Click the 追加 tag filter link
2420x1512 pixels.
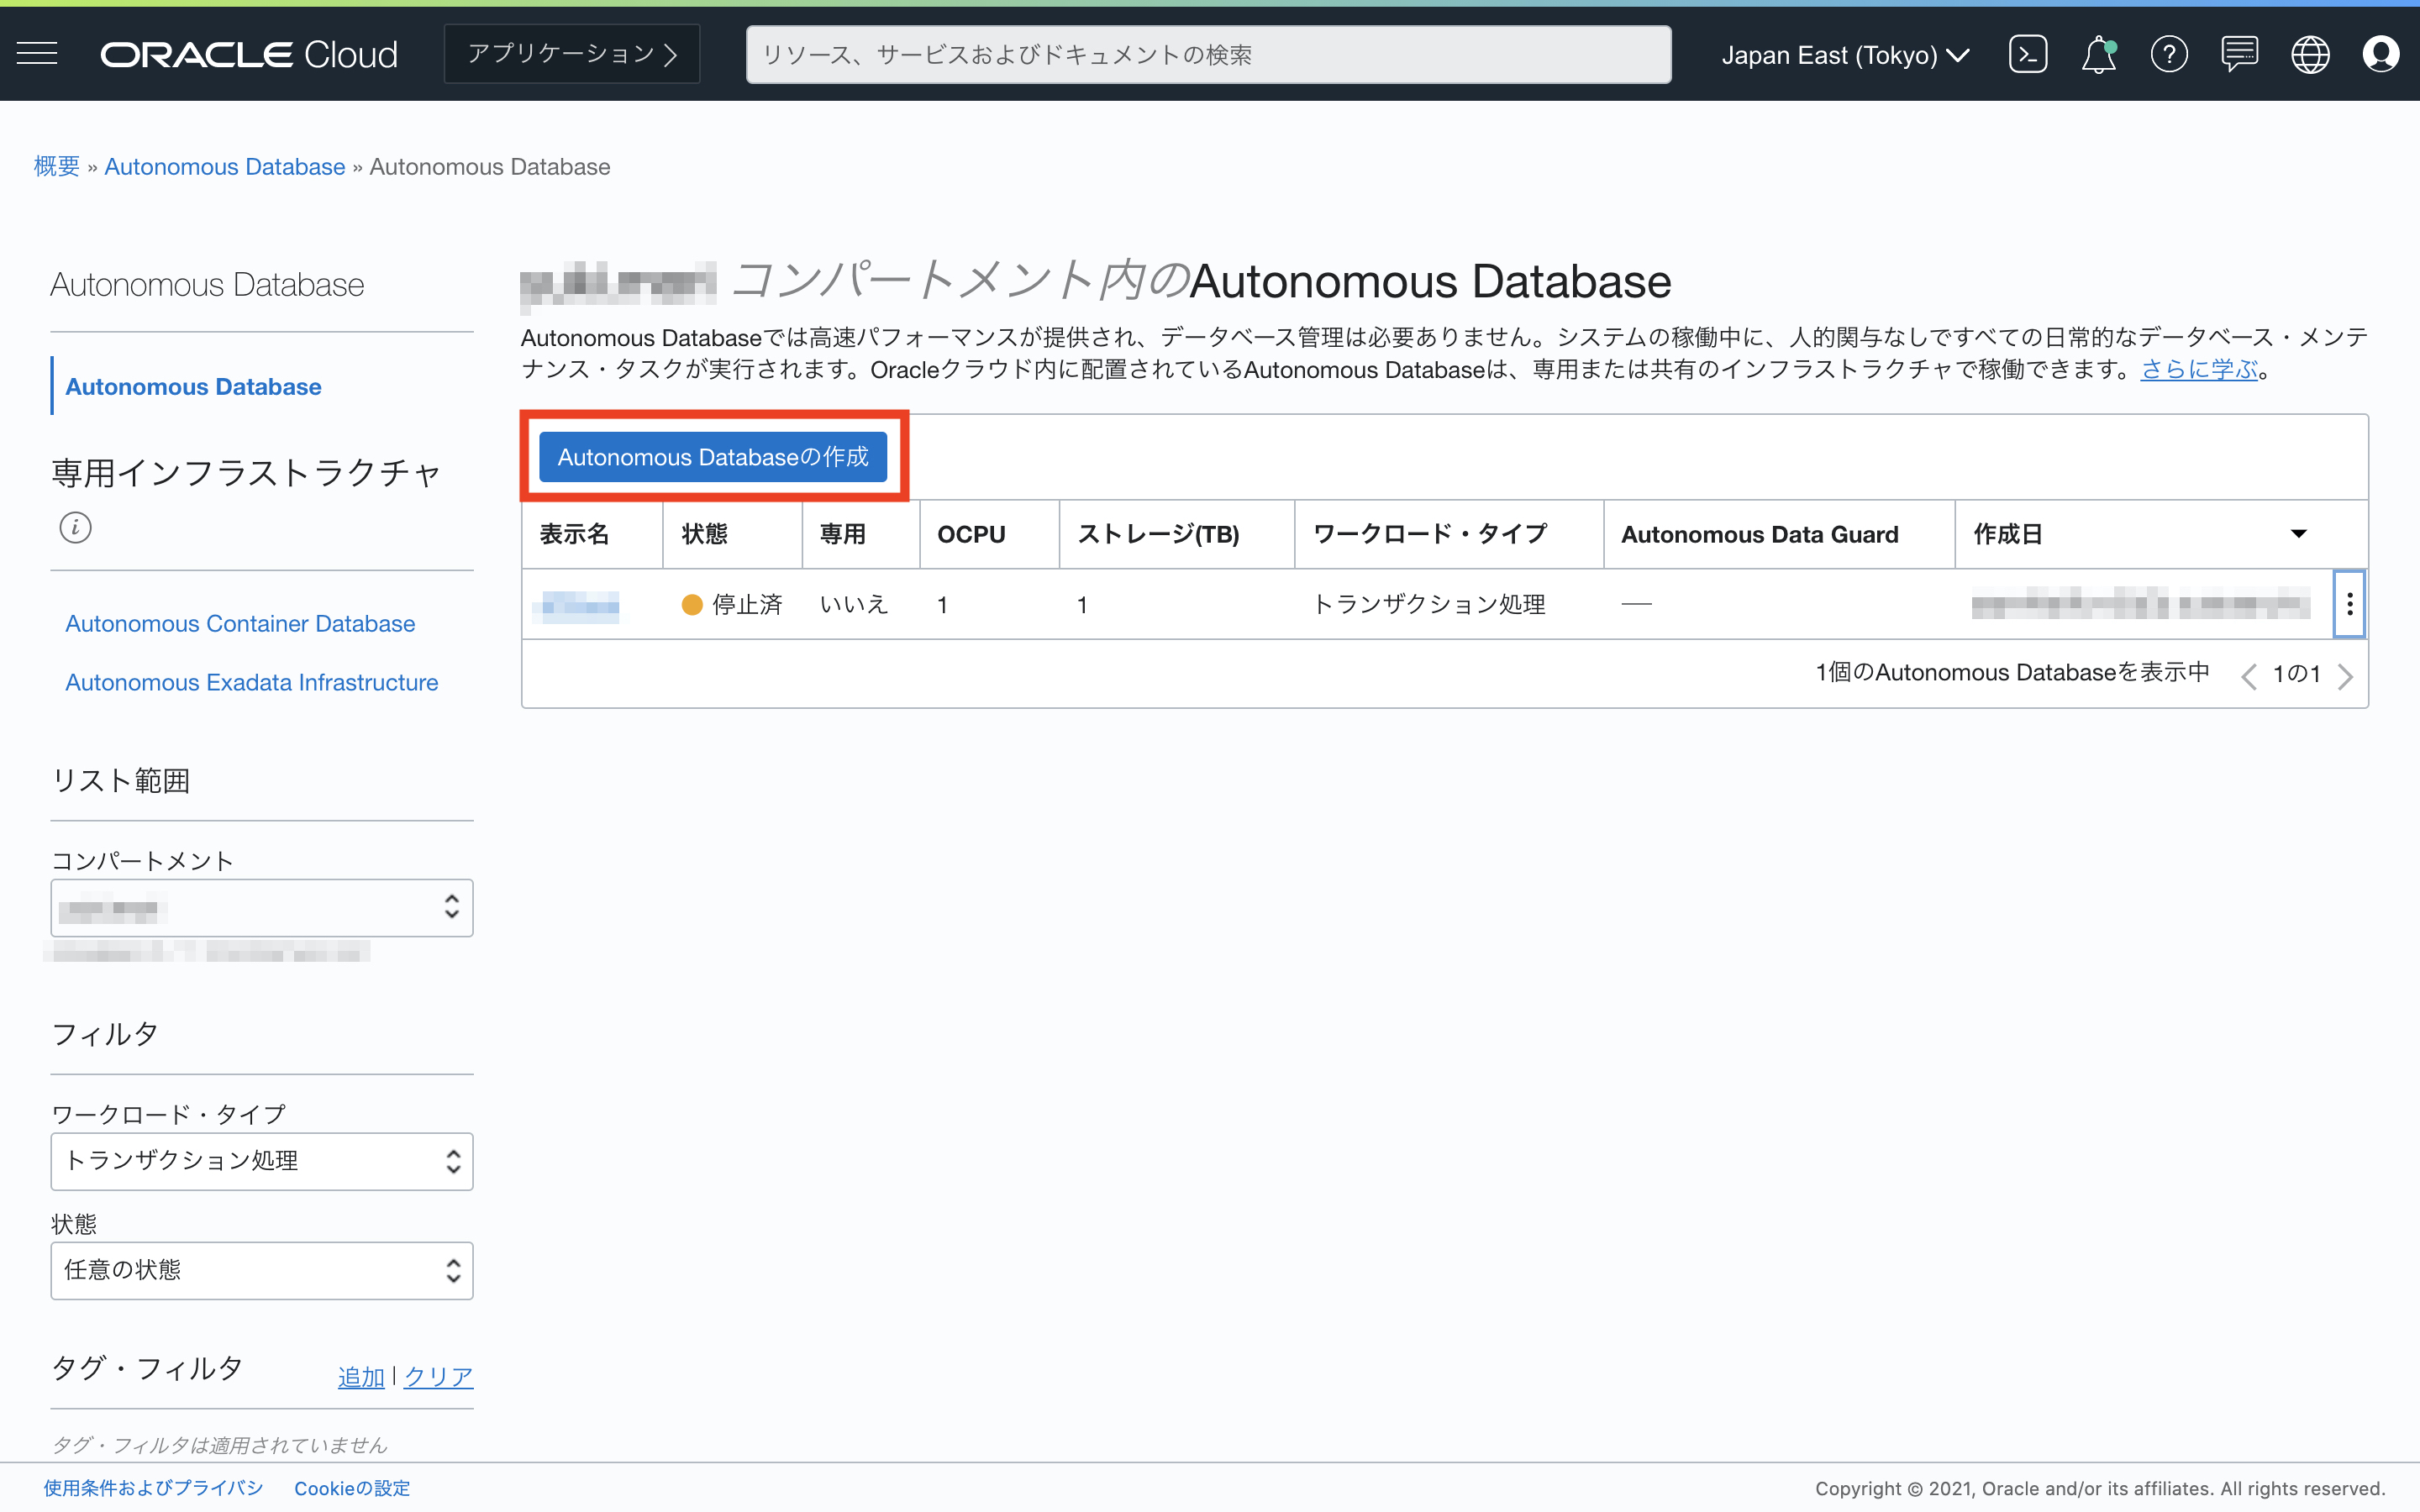pos(361,1377)
